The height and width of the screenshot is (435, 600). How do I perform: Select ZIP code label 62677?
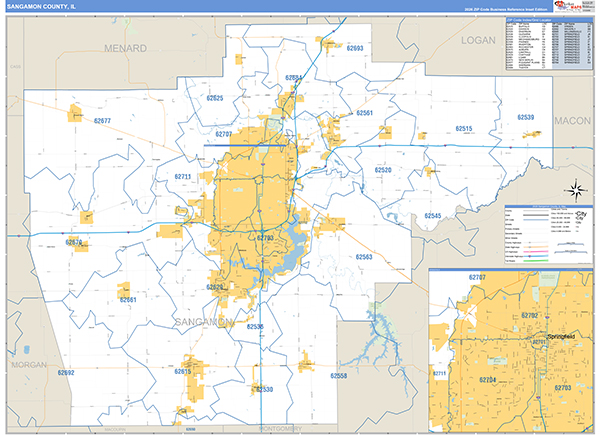coord(102,121)
